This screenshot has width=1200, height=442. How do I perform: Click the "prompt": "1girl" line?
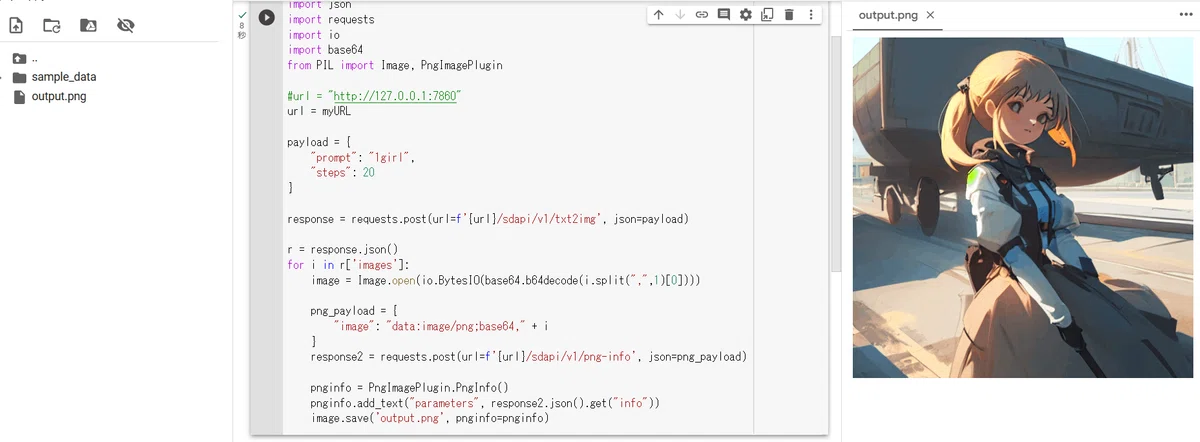pos(362,158)
